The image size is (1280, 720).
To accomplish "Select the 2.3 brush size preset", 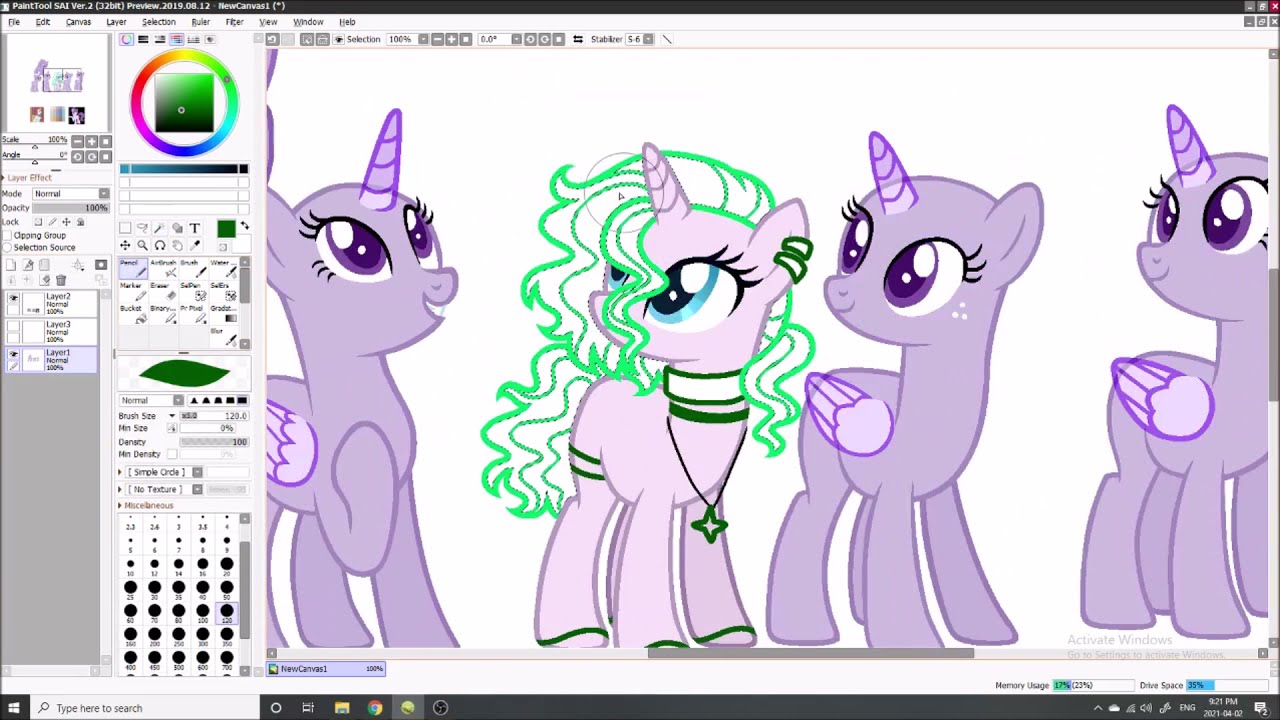I will coord(130,523).
